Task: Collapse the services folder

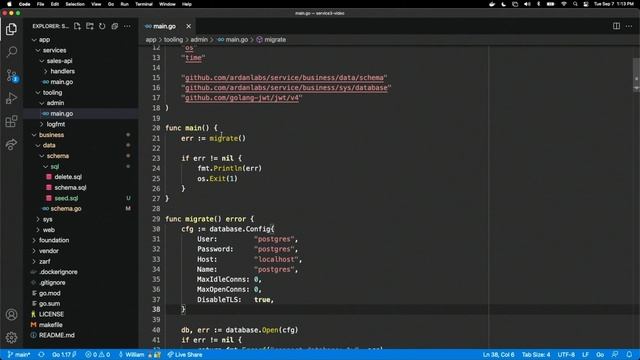Action: pos(54,50)
